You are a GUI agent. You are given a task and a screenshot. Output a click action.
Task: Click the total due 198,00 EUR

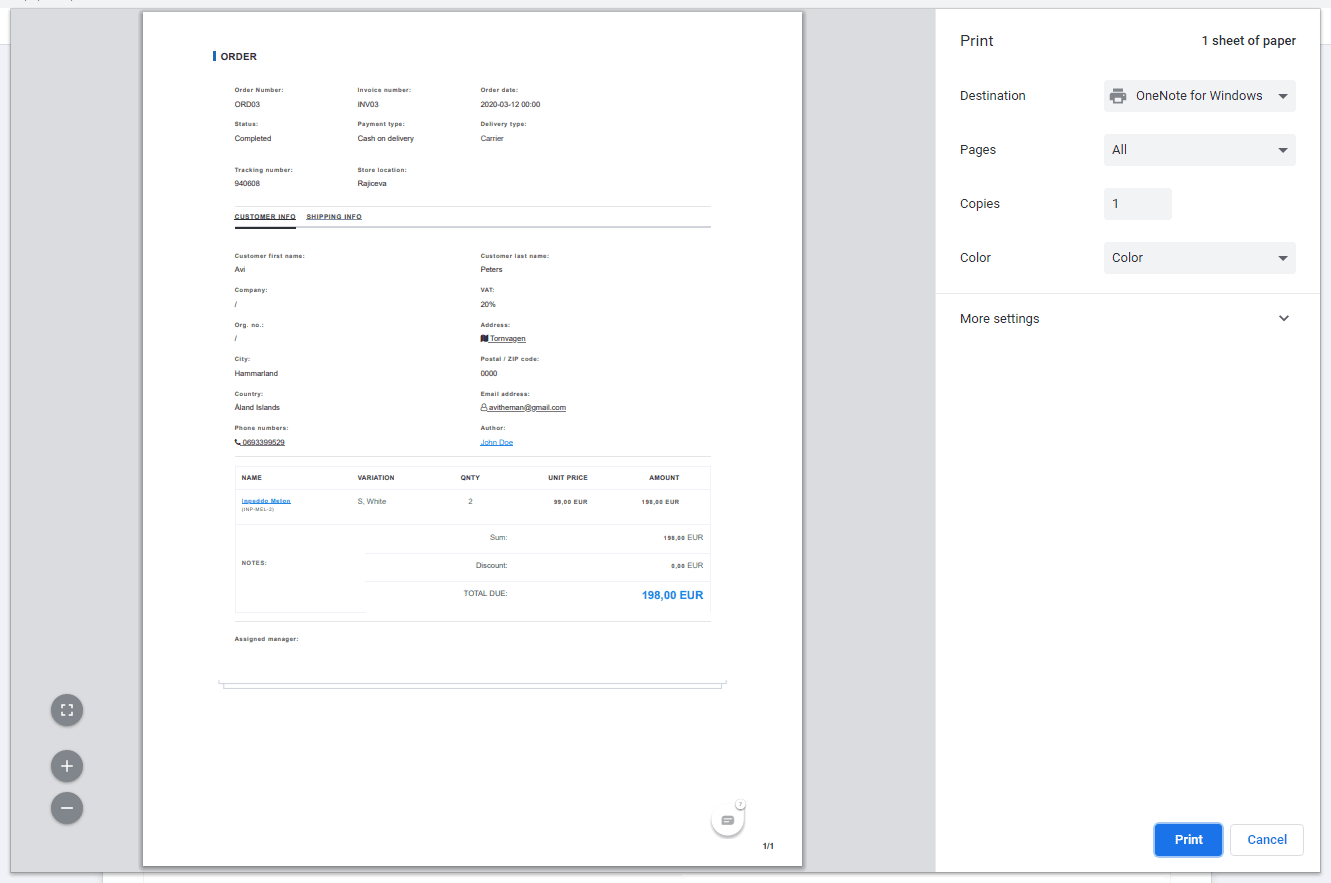pyautogui.click(x=672, y=595)
